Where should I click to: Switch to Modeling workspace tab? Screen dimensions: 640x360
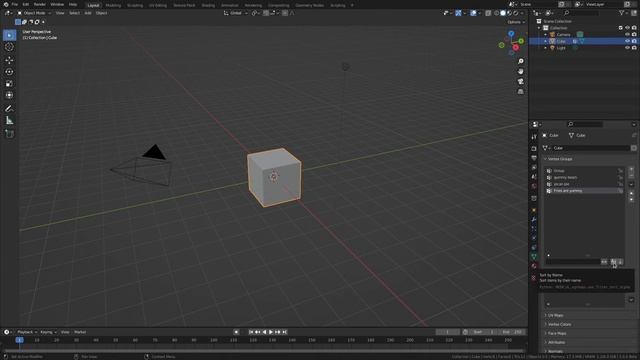113,5
